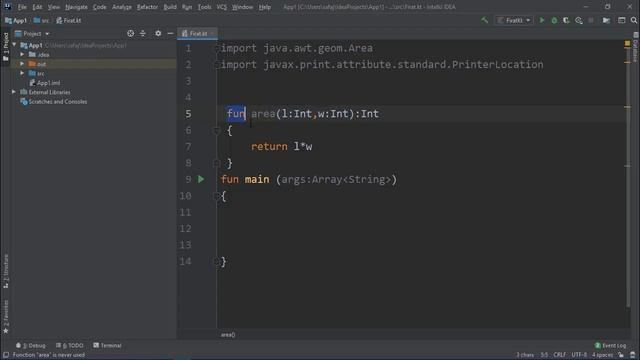640x360 pixels.
Task: Locate opened file via crosshair icon
Action: pos(130,33)
